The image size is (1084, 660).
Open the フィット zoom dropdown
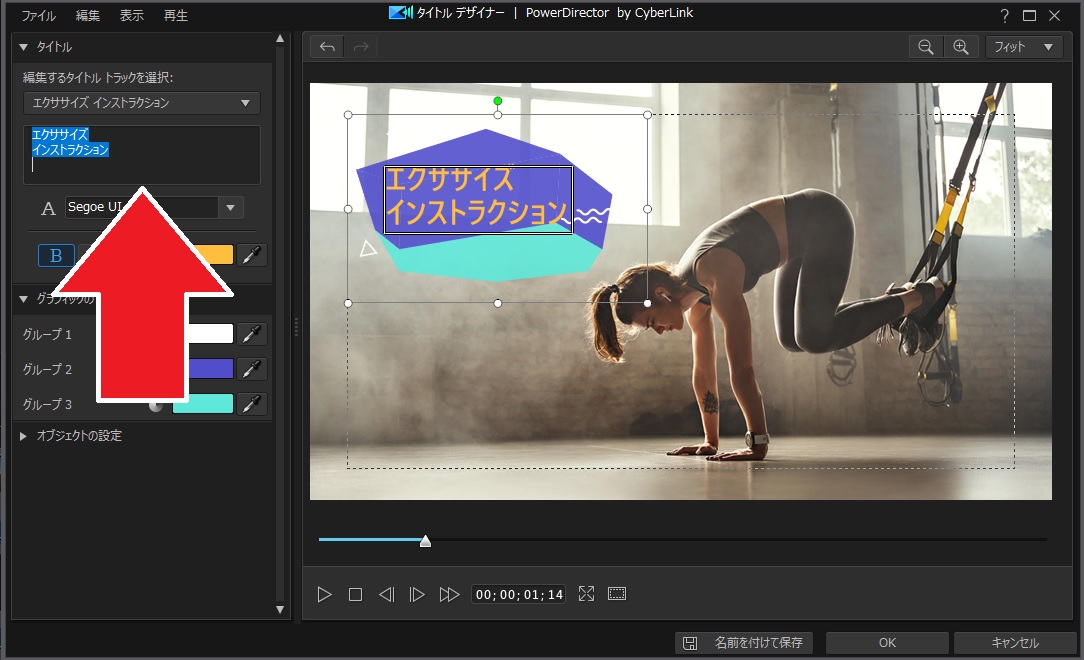tap(1023, 47)
